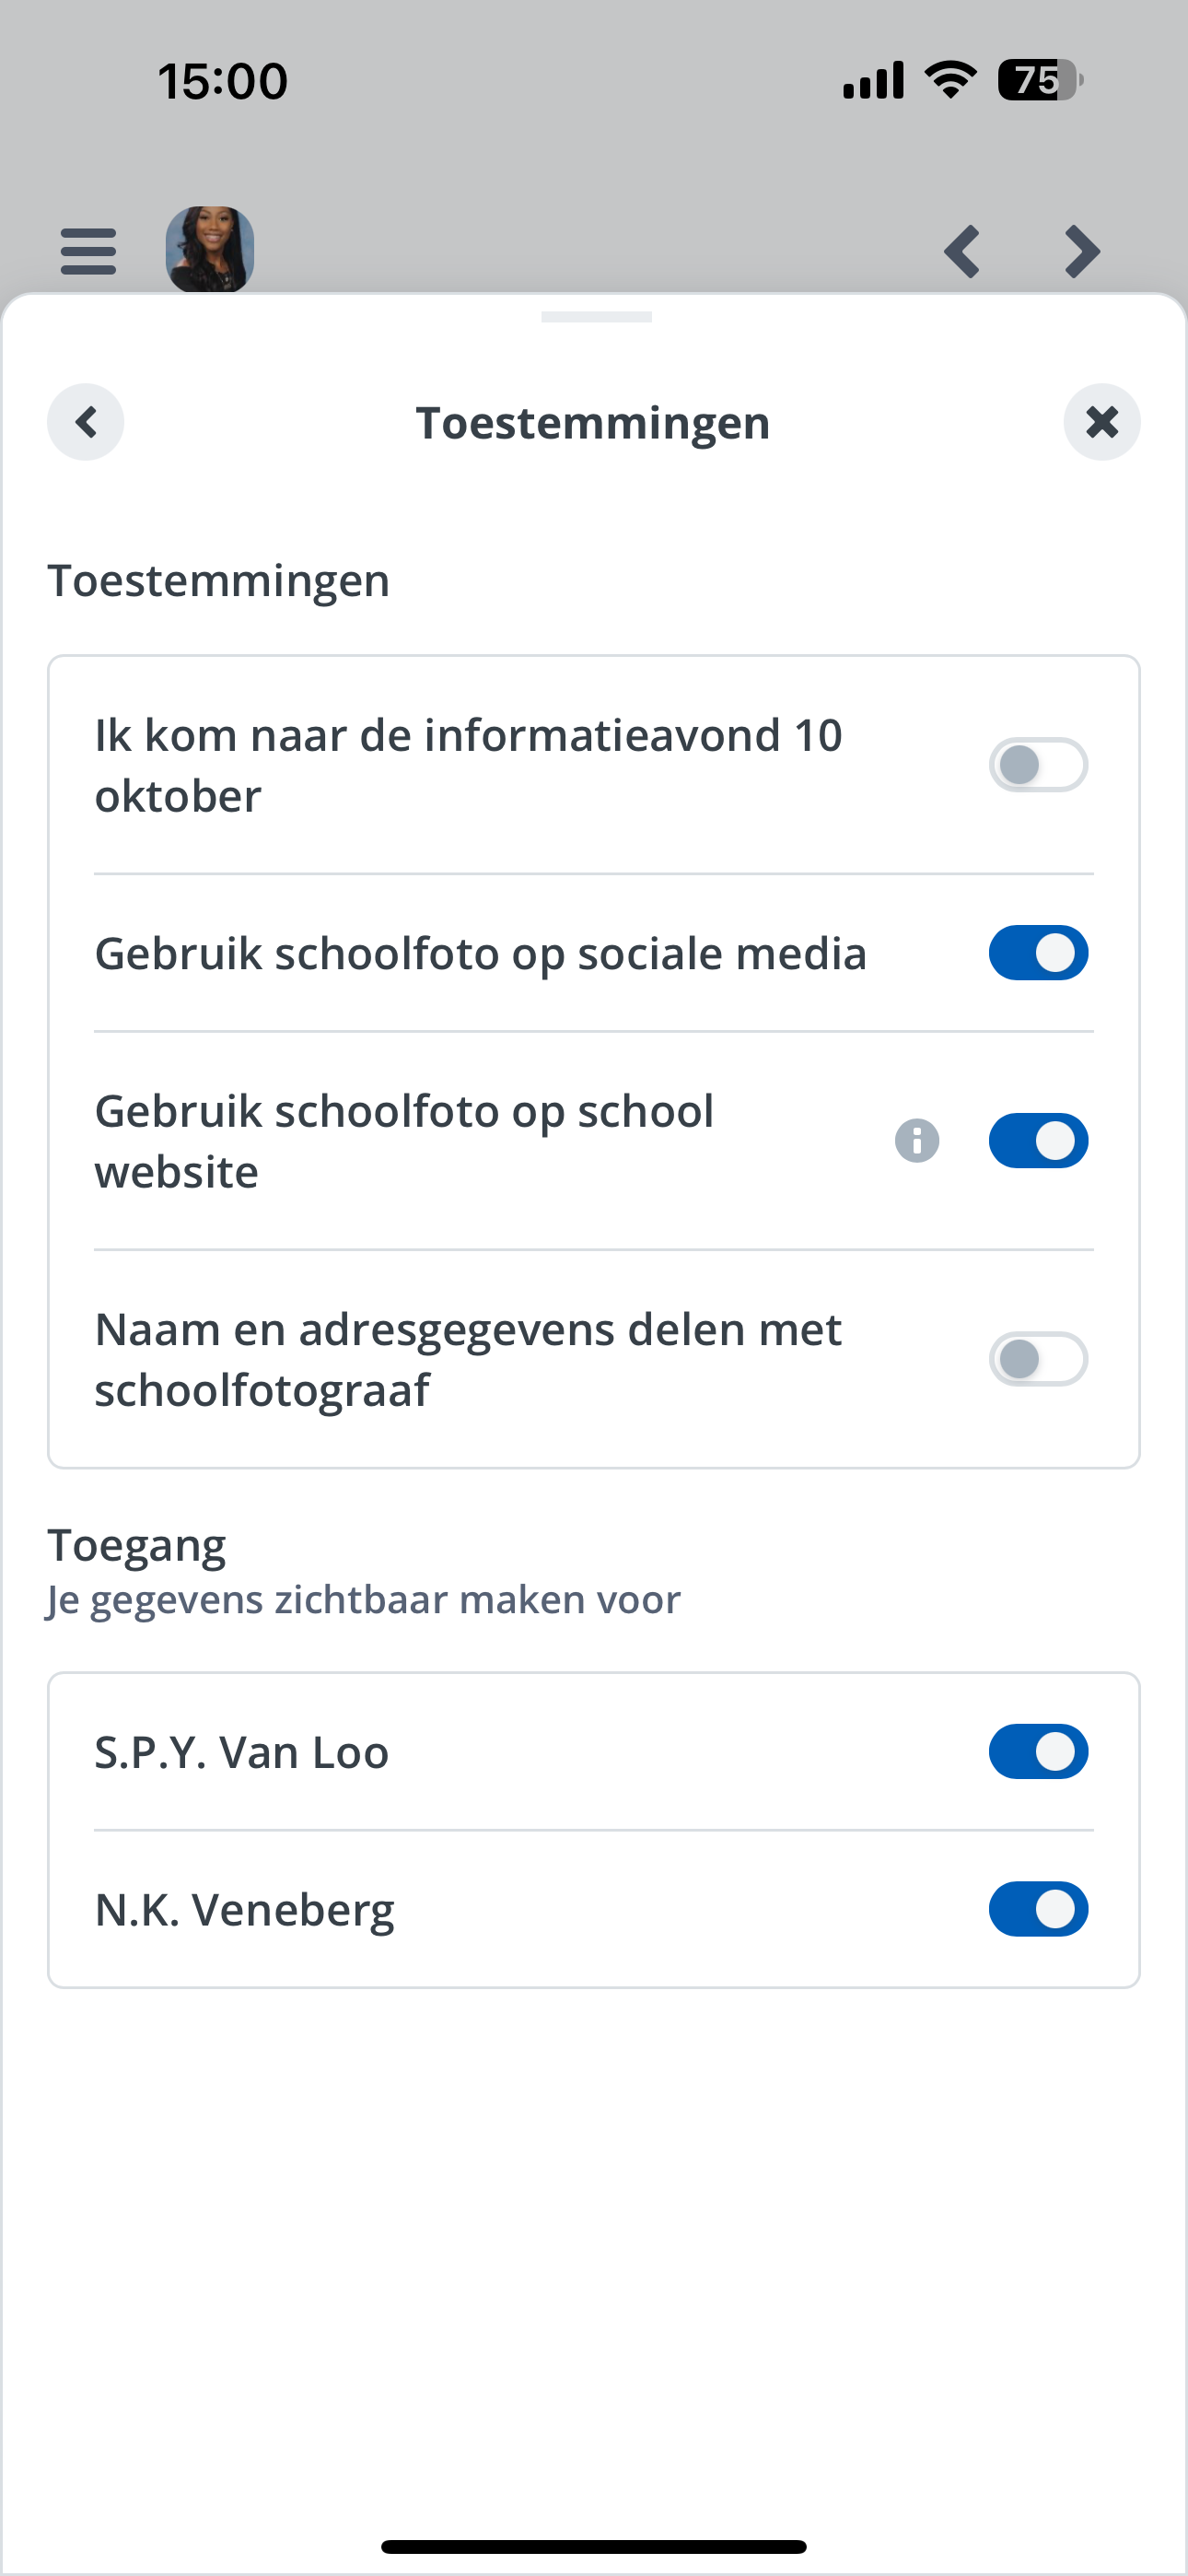Go back from Toestemmingen sheet

(x=86, y=422)
